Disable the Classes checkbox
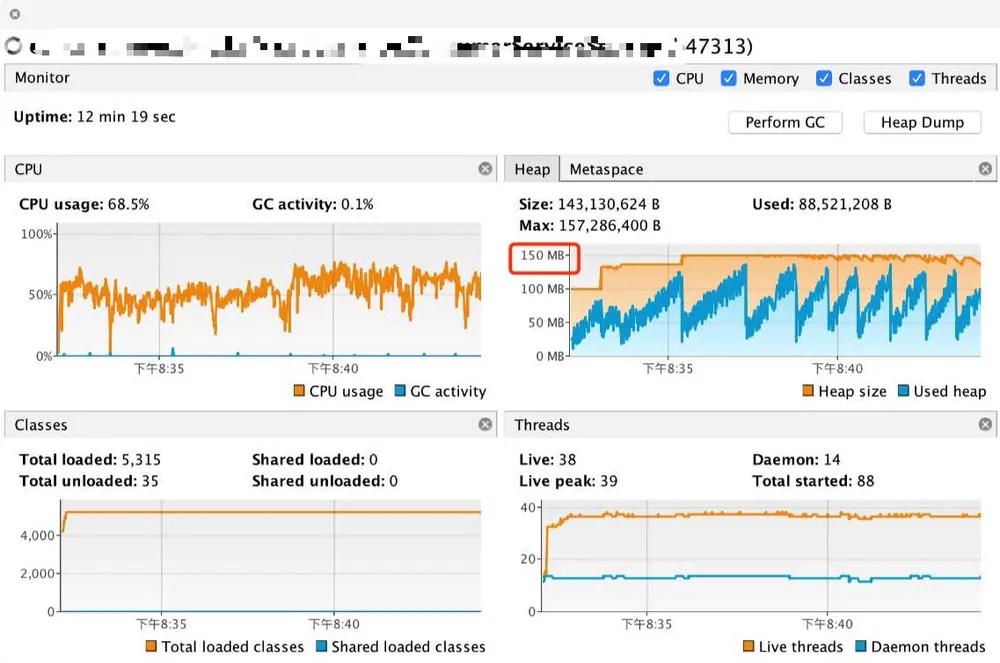 coord(824,78)
